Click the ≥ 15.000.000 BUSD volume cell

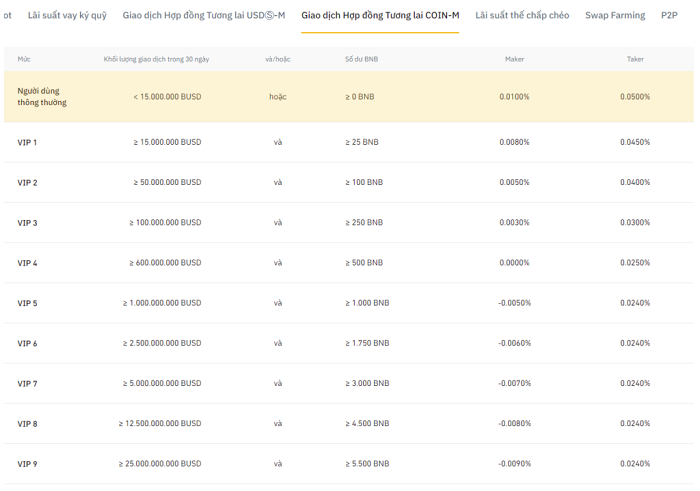click(167, 142)
